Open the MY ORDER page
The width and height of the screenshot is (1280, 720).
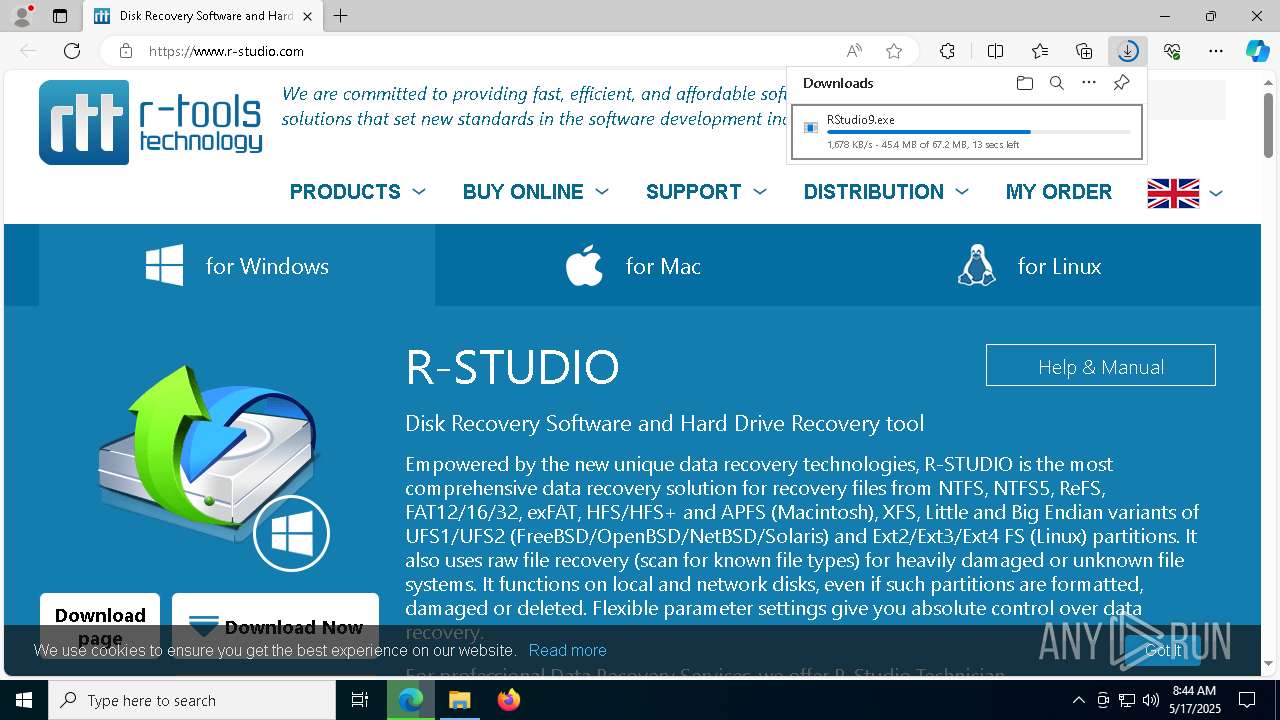click(x=1059, y=192)
